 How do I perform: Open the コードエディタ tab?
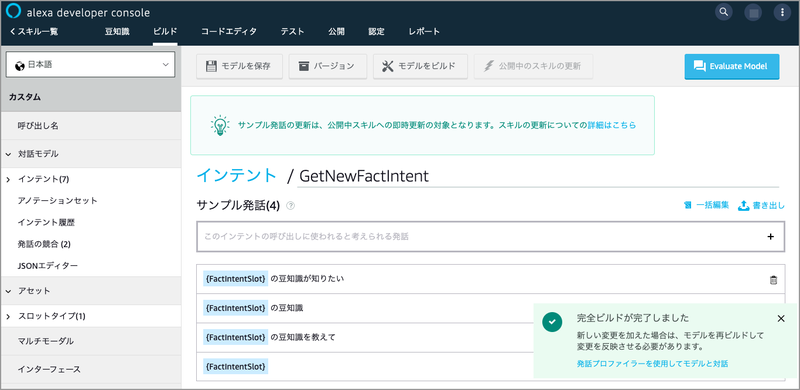[229, 32]
